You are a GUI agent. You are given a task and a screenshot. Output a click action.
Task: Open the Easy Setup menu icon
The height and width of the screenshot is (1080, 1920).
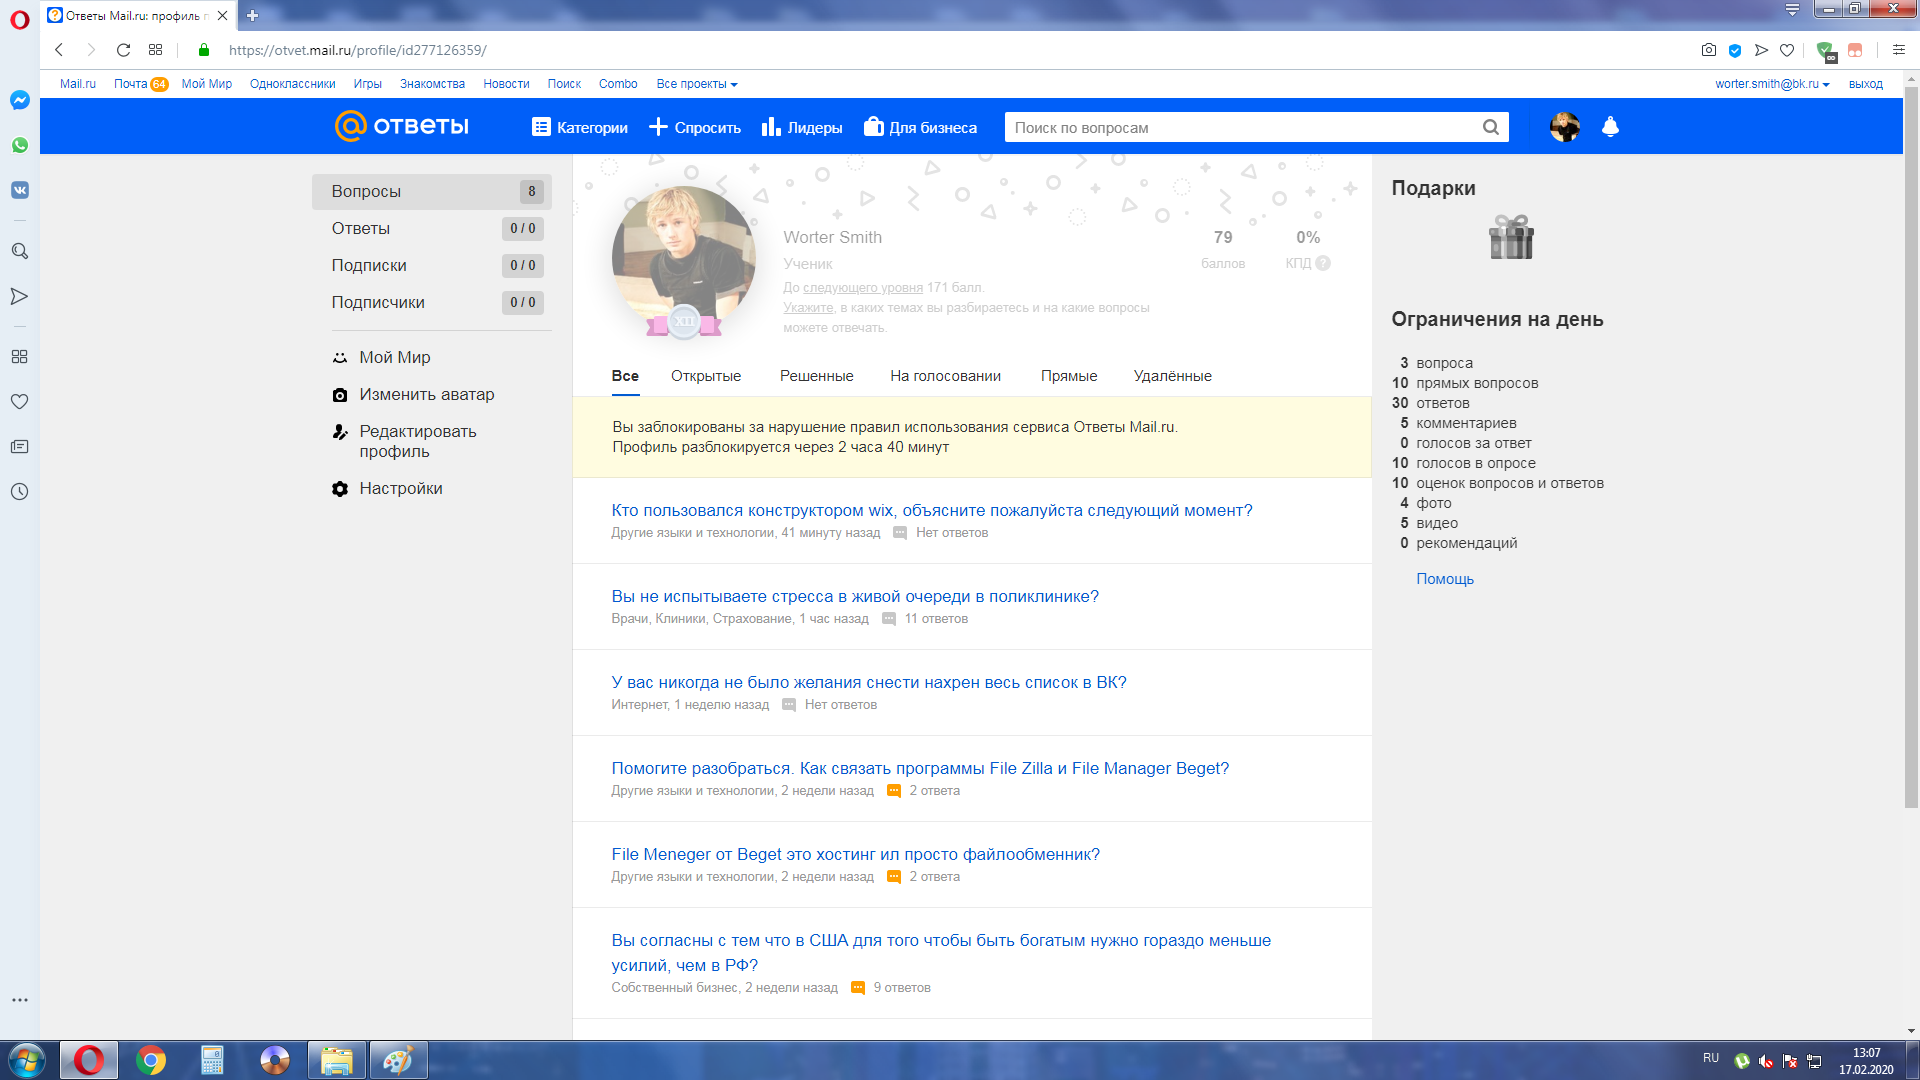point(1899,50)
